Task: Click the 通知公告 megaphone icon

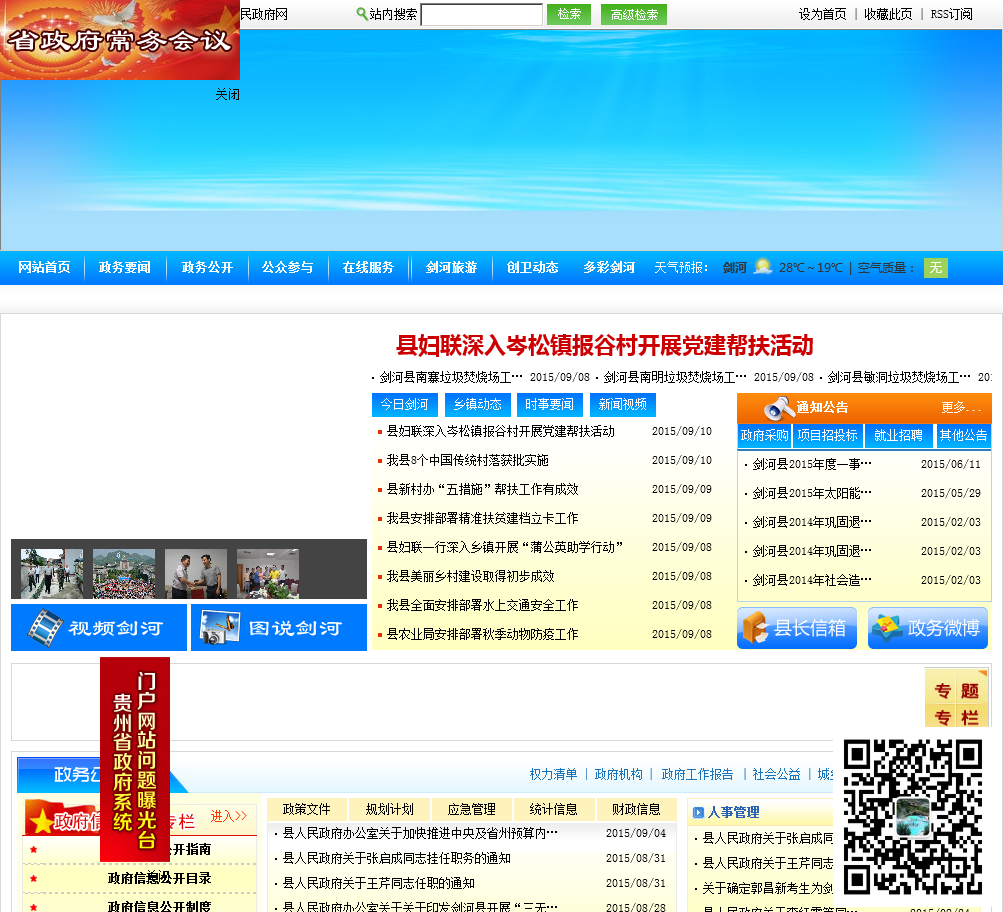Action: (x=779, y=408)
